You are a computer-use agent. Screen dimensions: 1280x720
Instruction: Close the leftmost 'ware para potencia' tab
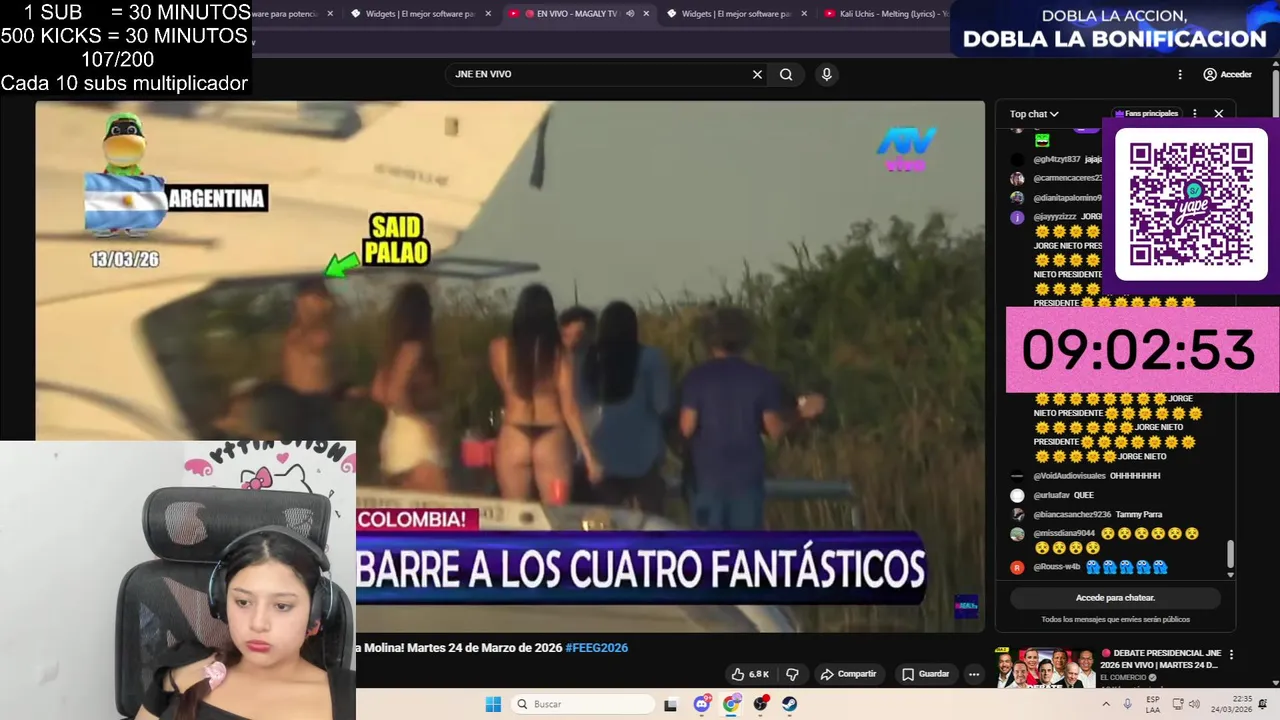click(331, 14)
